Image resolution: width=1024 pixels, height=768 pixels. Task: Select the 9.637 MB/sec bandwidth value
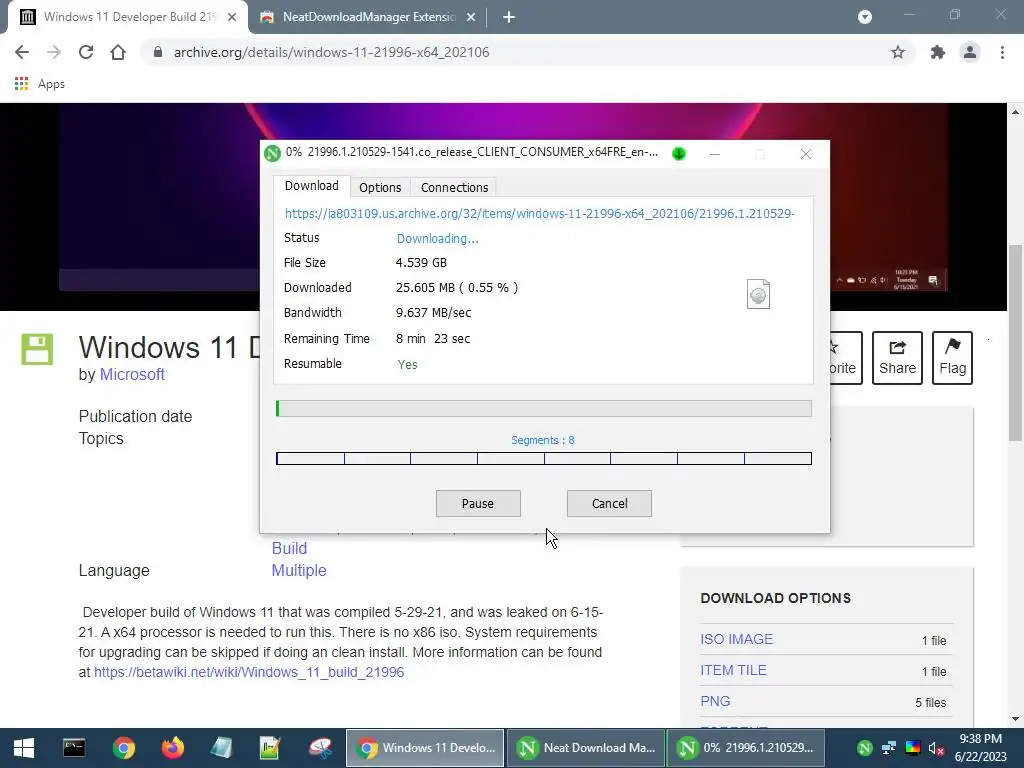434,313
